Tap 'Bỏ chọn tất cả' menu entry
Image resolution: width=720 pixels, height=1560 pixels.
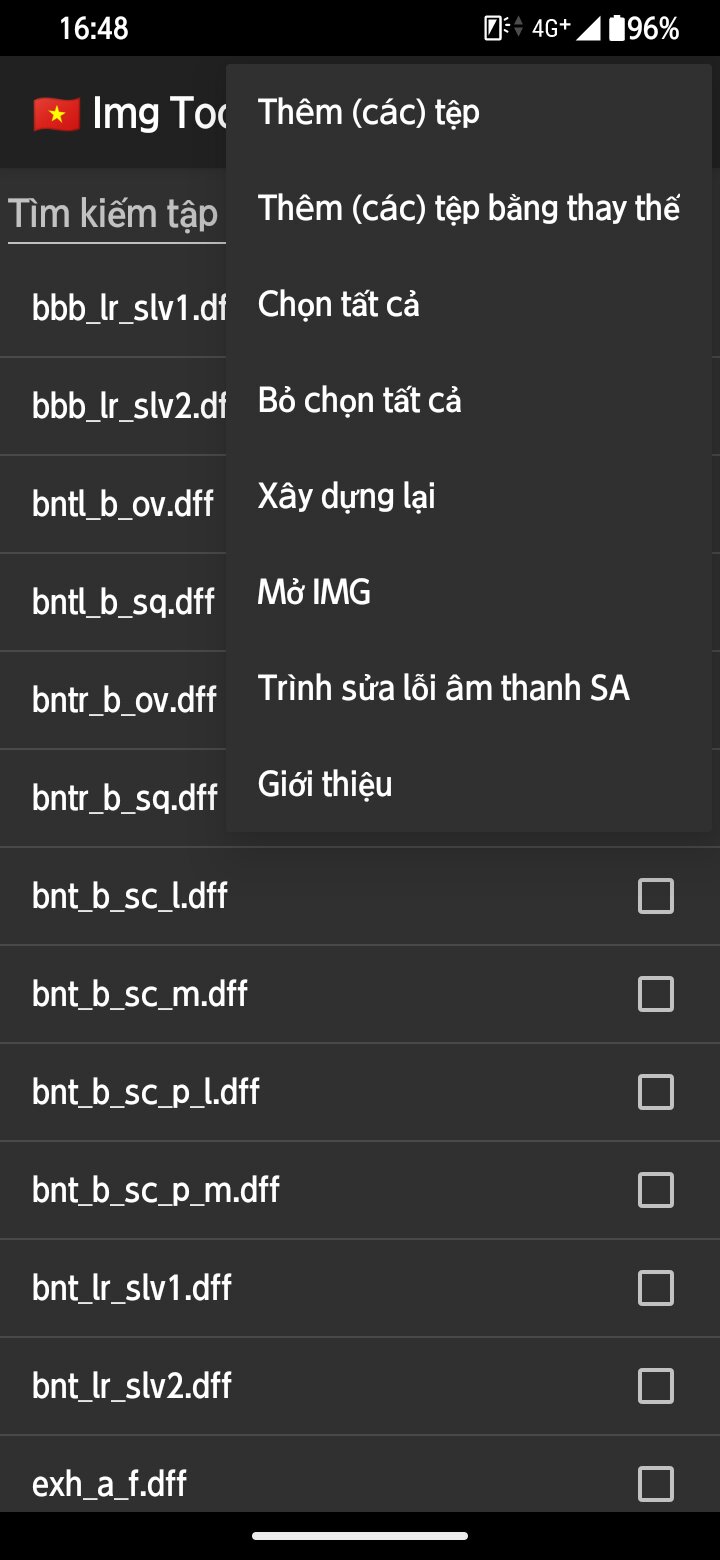pyautogui.click(x=359, y=400)
